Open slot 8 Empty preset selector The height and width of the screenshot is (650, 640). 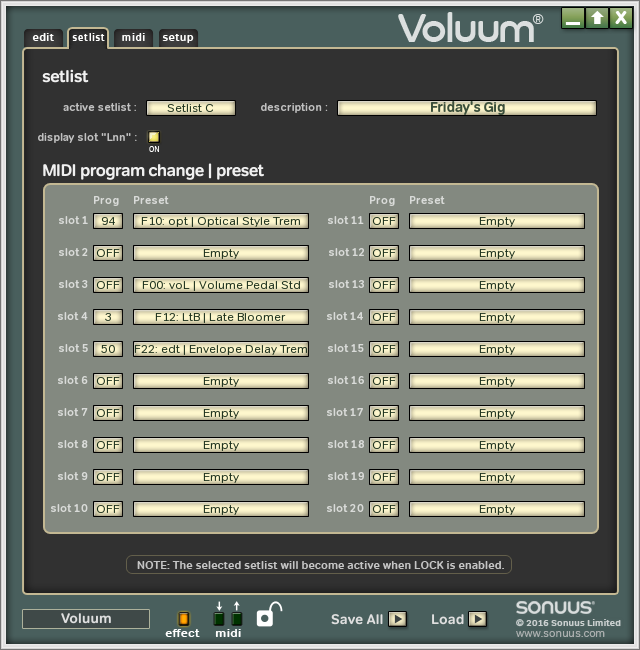click(x=221, y=445)
